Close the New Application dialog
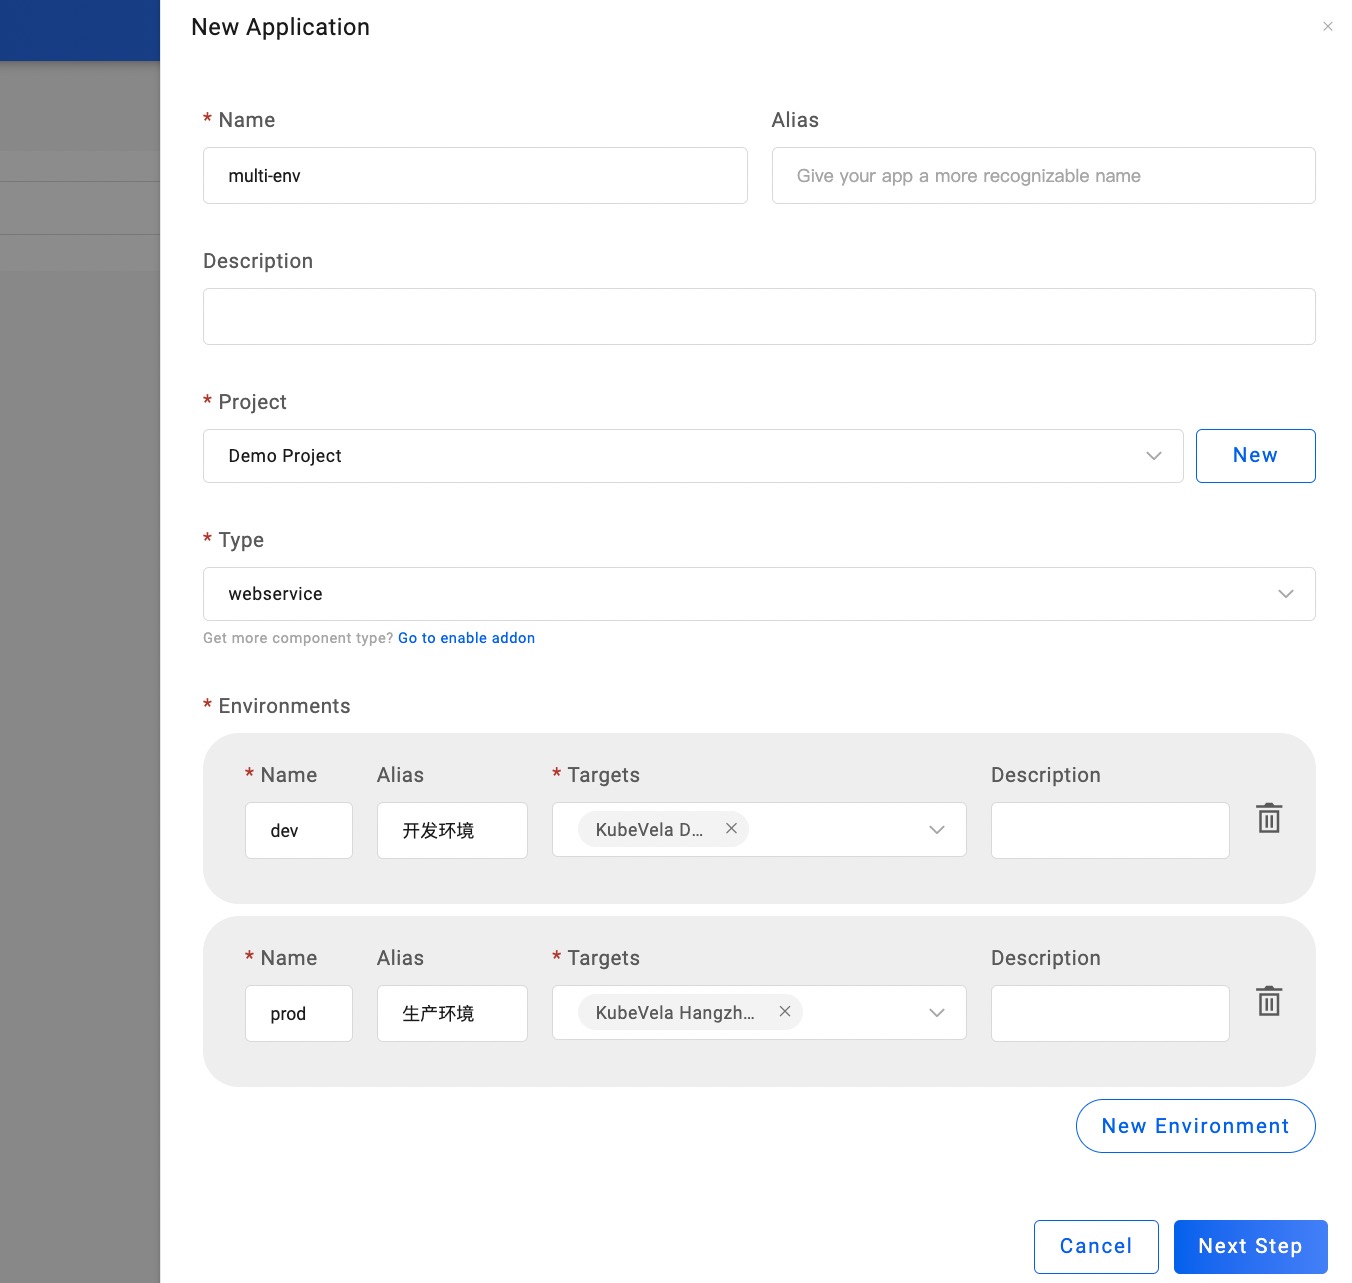 coord(1327,27)
